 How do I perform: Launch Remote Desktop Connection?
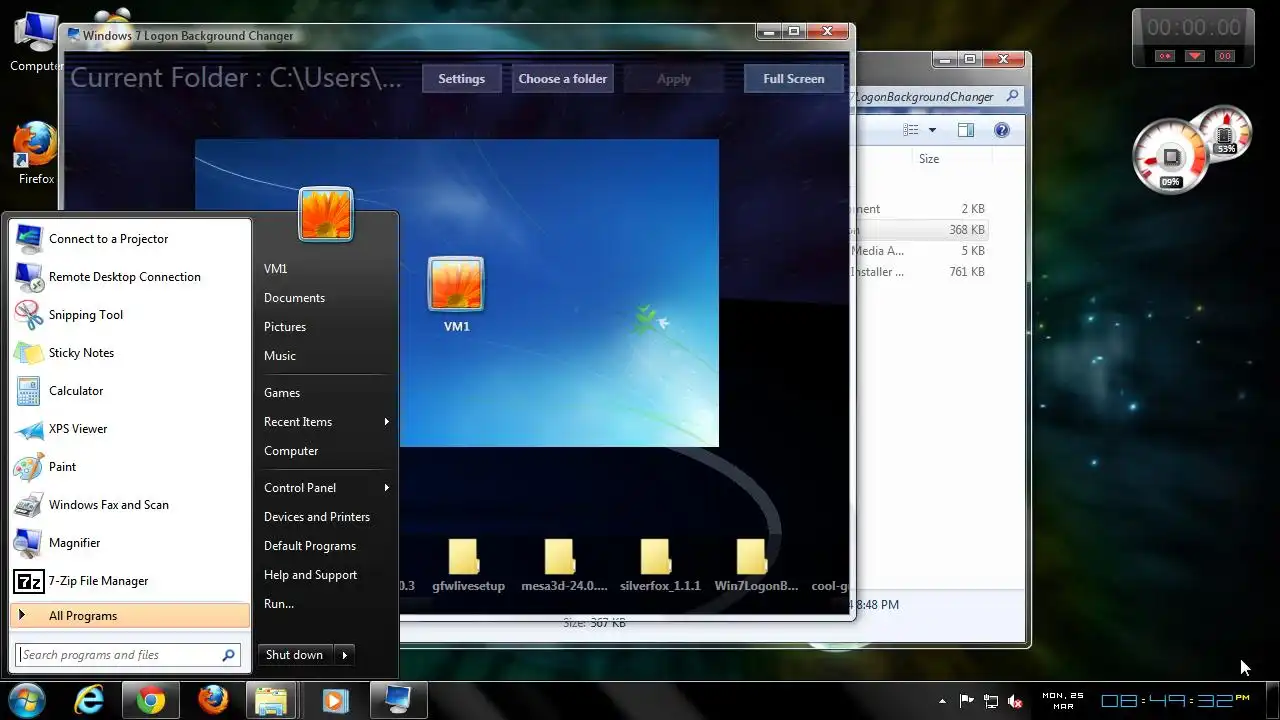[130, 277]
